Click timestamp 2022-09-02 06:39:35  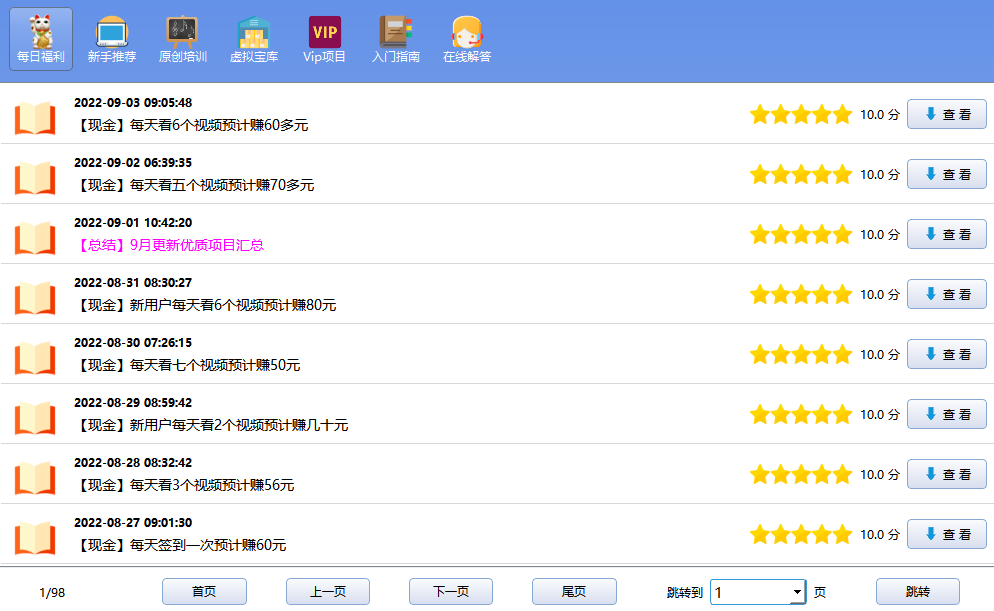click(133, 163)
